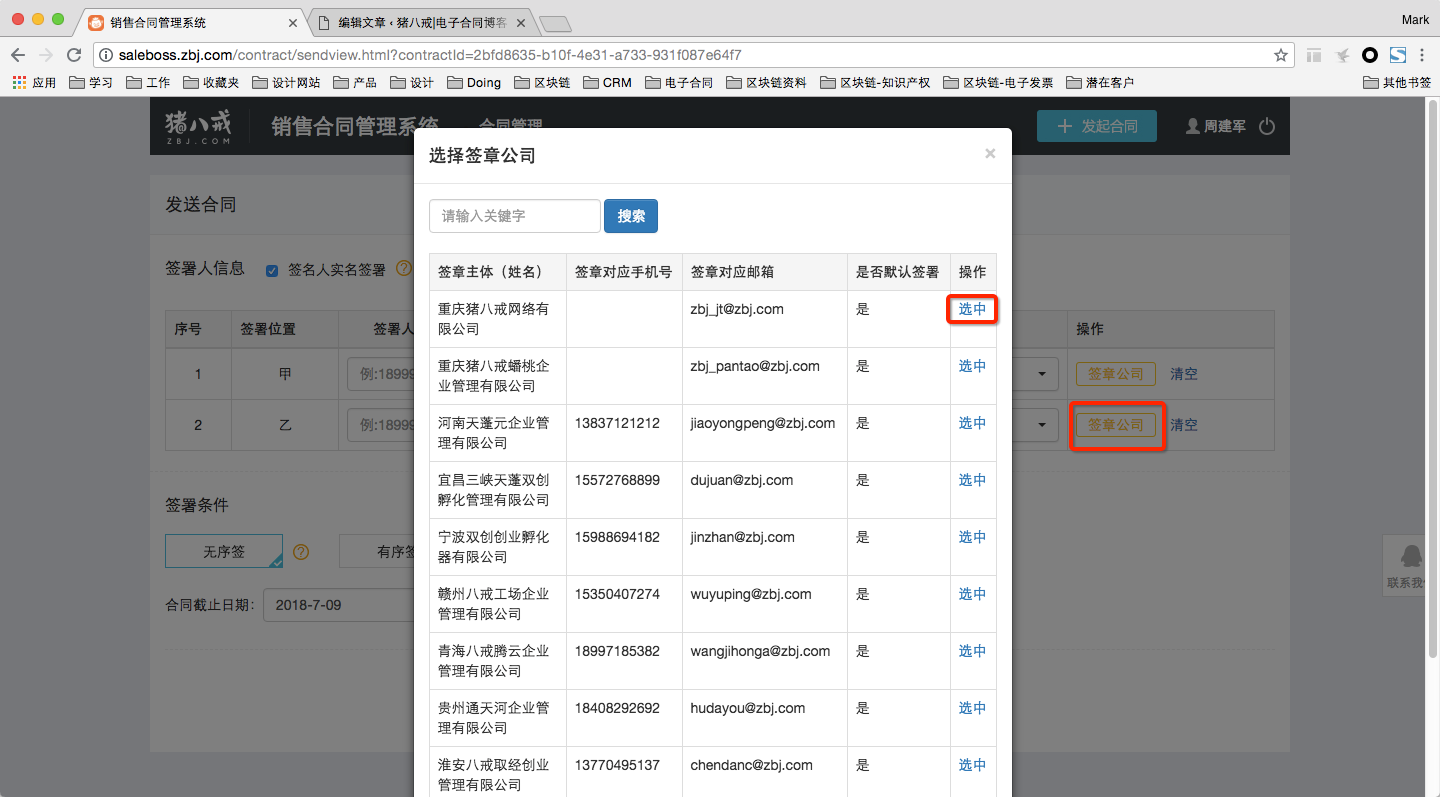Select 重庆猪八戒蟠桃企业管理有限公司 via 选中

coord(972,366)
